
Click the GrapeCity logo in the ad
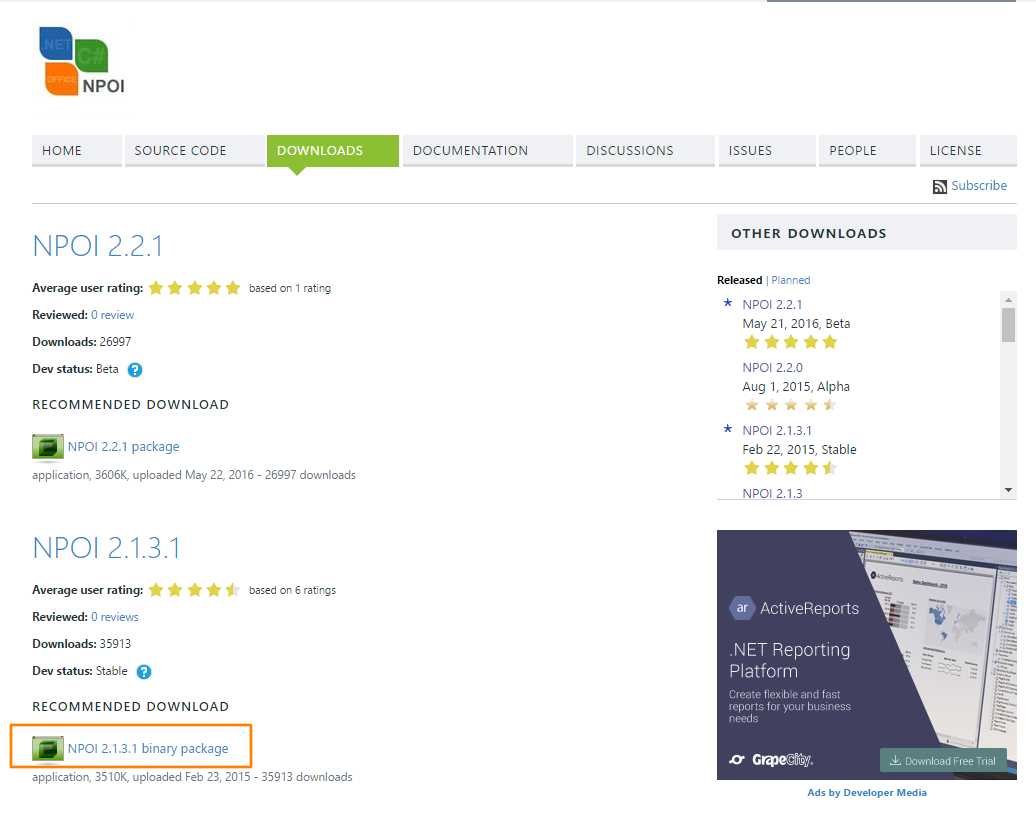pyautogui.click(x=771, y=760)
